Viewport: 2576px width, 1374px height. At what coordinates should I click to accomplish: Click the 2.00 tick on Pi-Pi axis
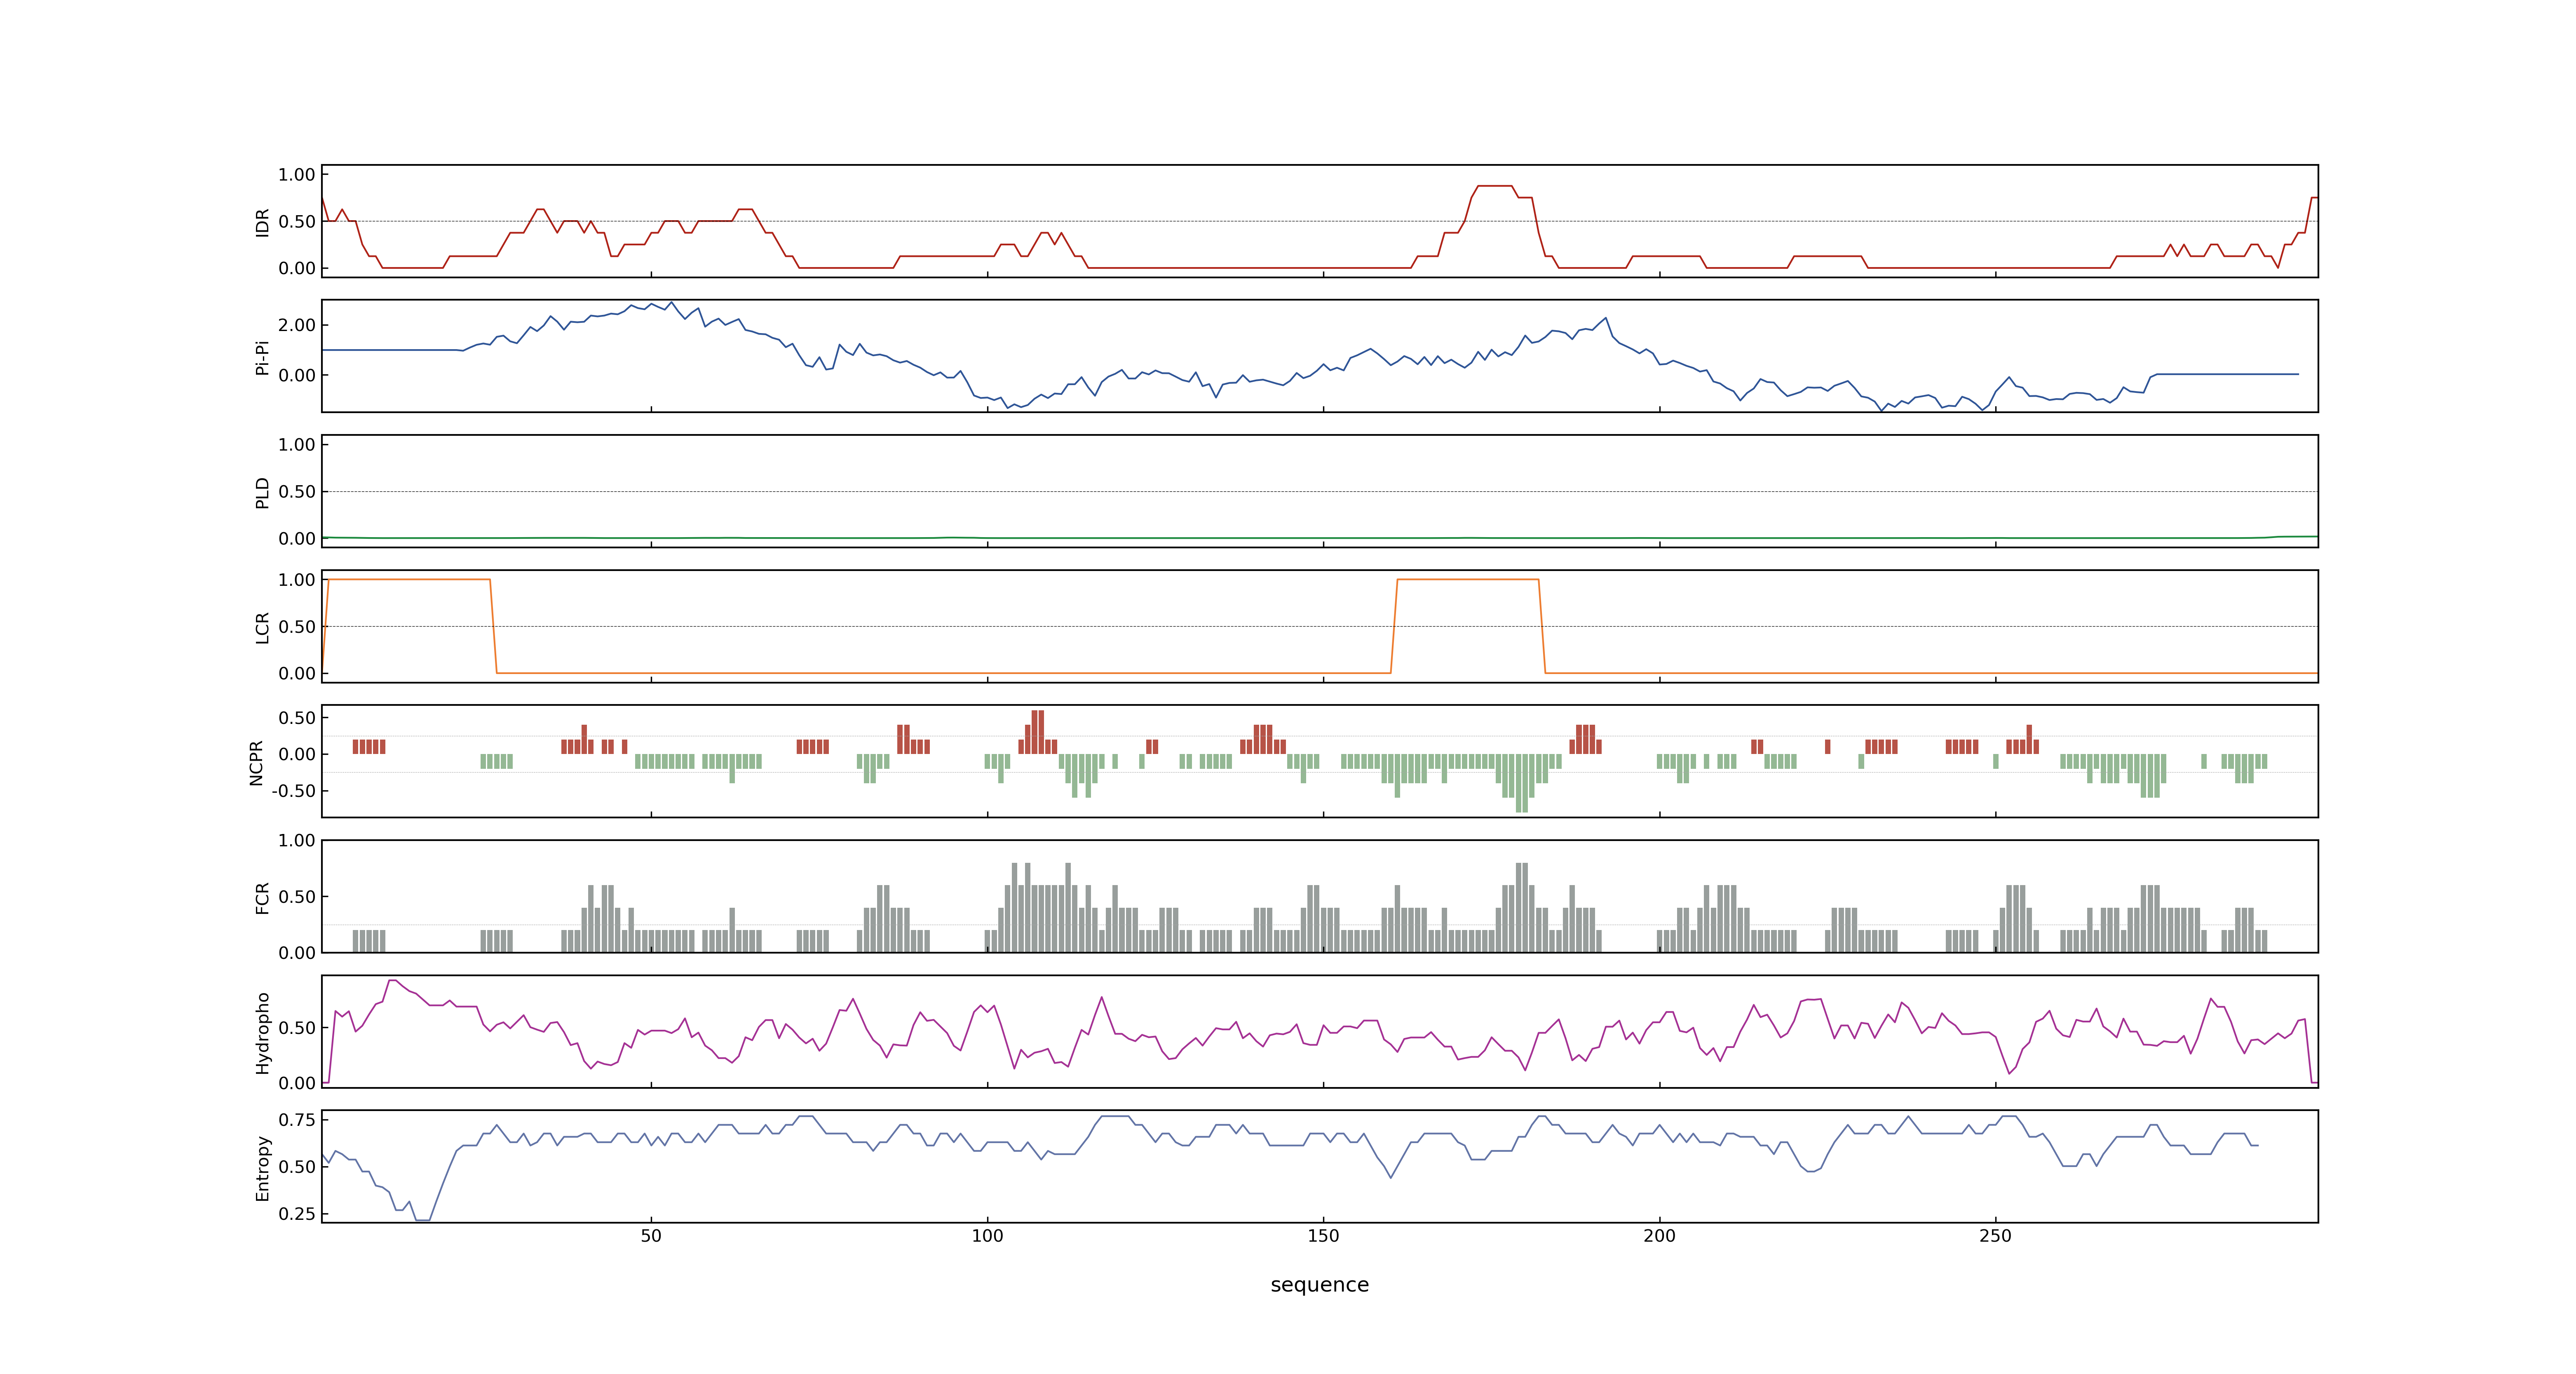296,325
